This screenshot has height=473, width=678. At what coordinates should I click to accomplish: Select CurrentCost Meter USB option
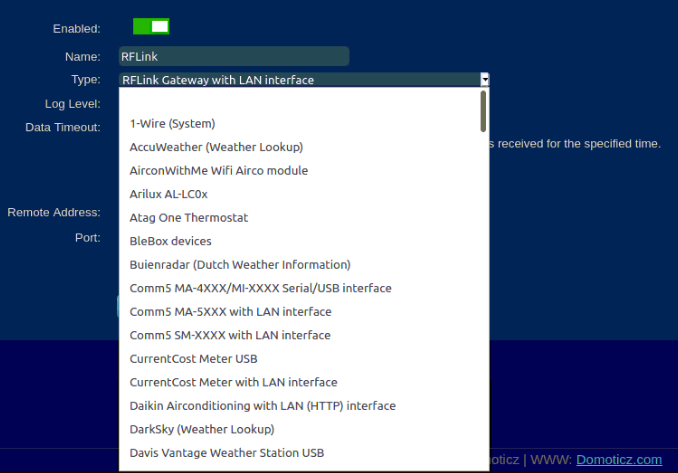click(x=304, y=358)
